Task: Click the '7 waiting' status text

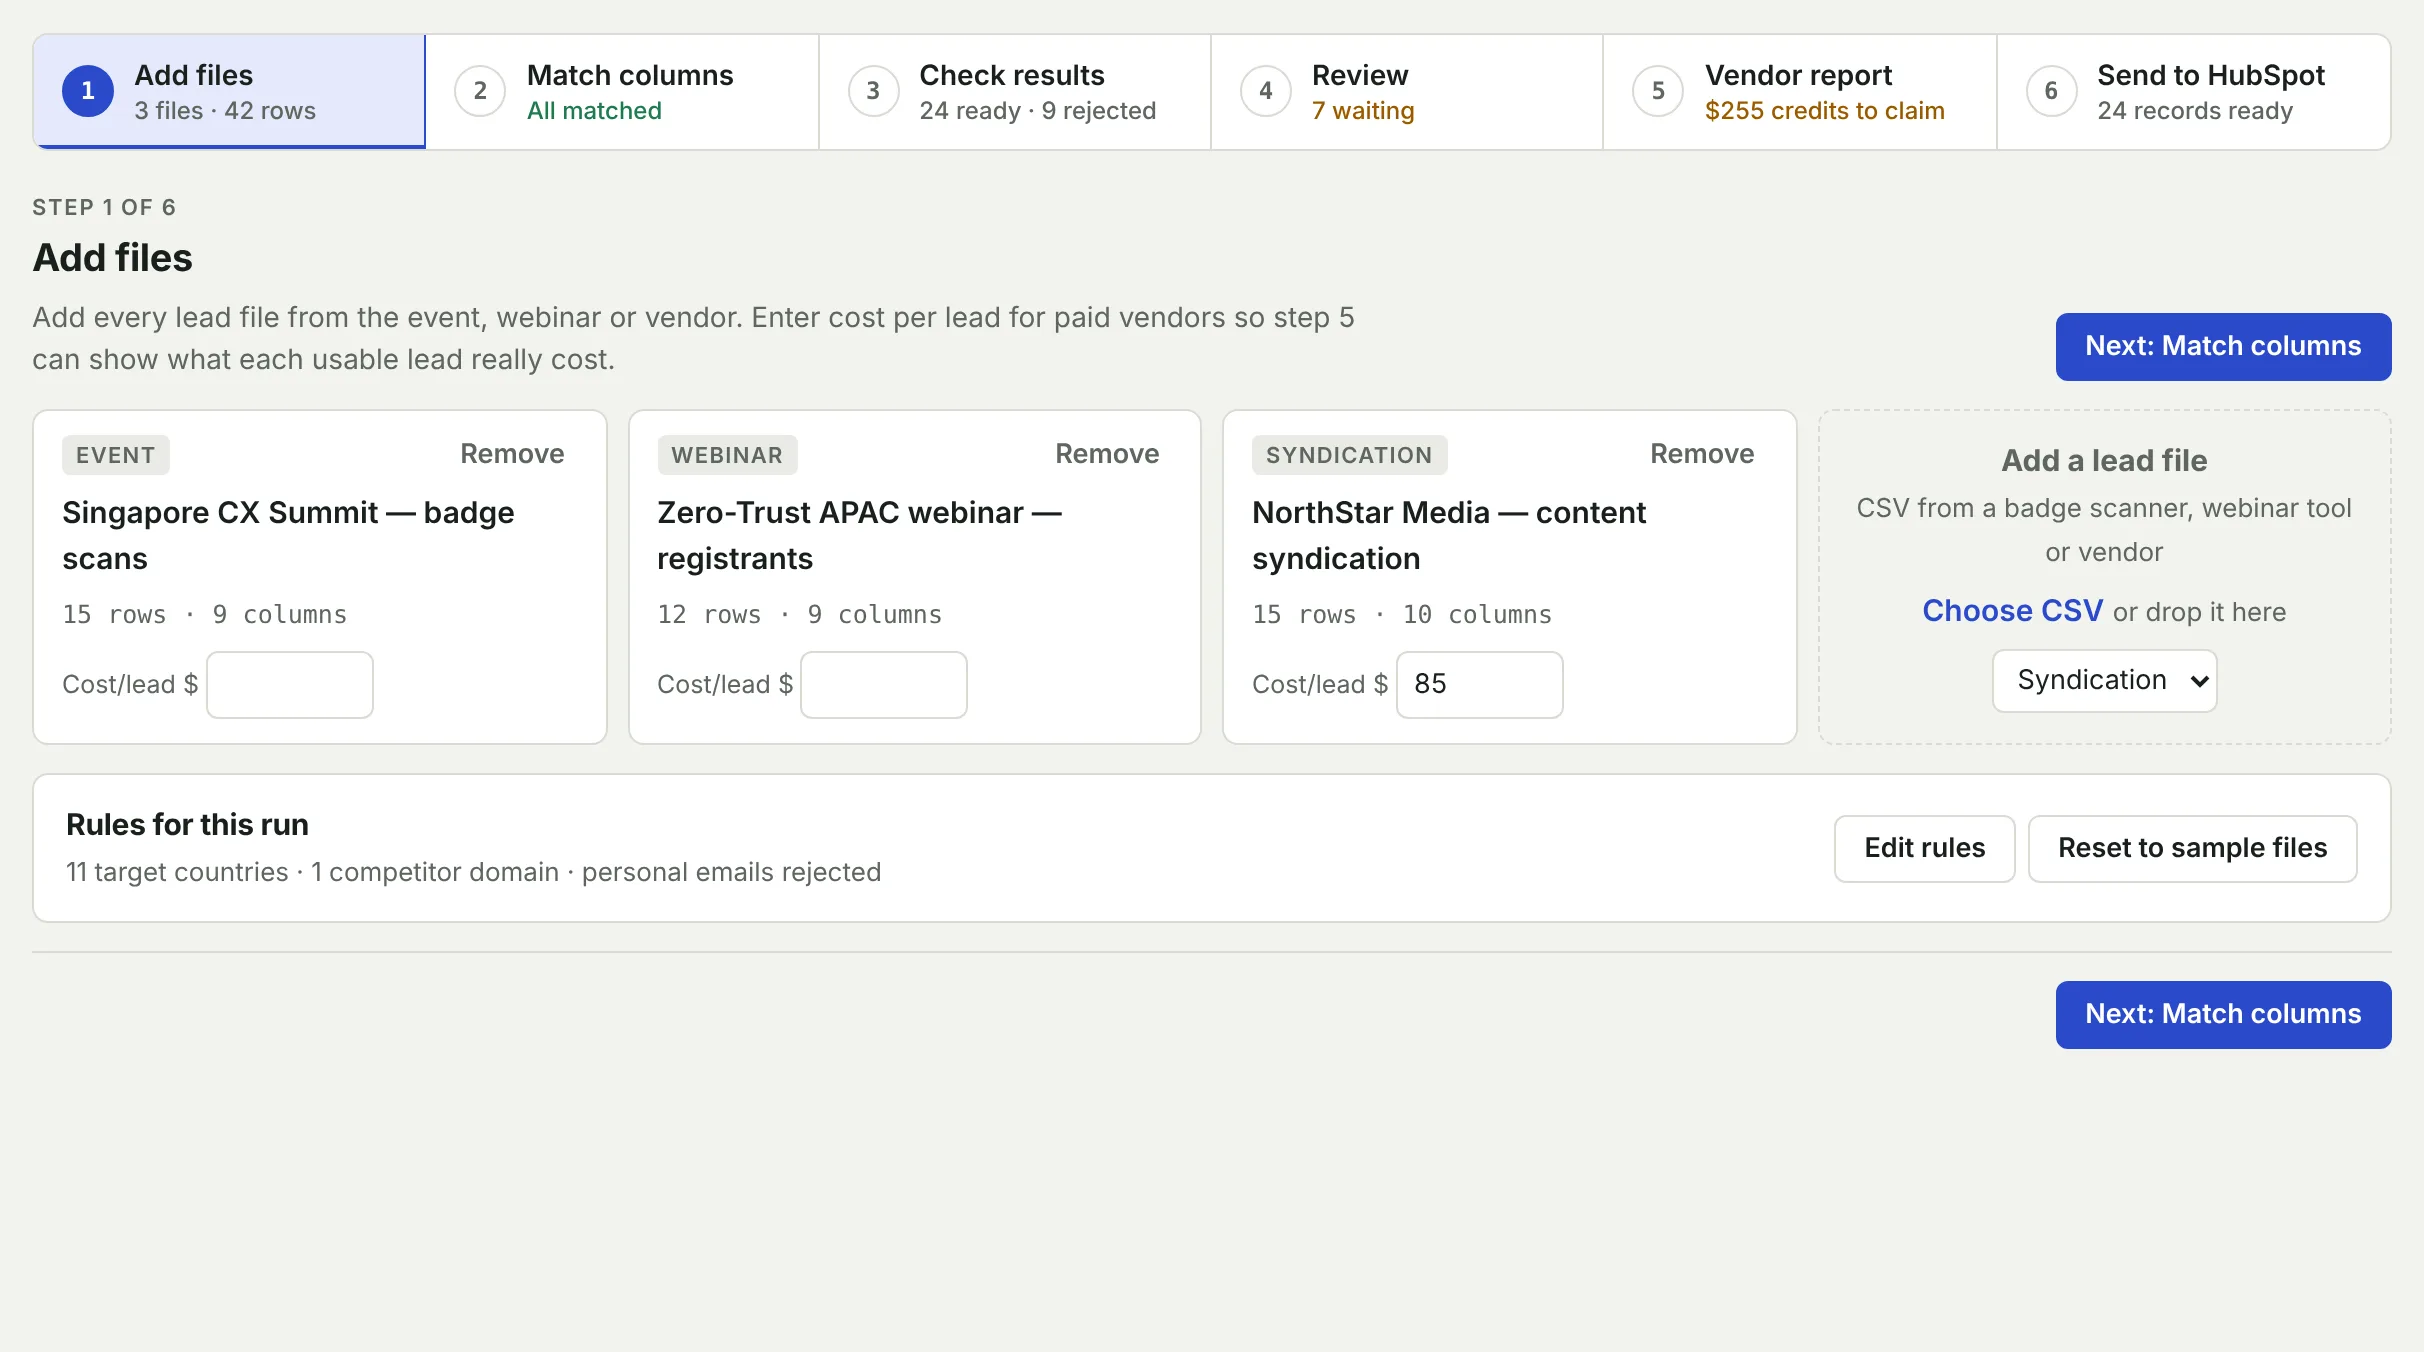Action: tap(1362, 111)
